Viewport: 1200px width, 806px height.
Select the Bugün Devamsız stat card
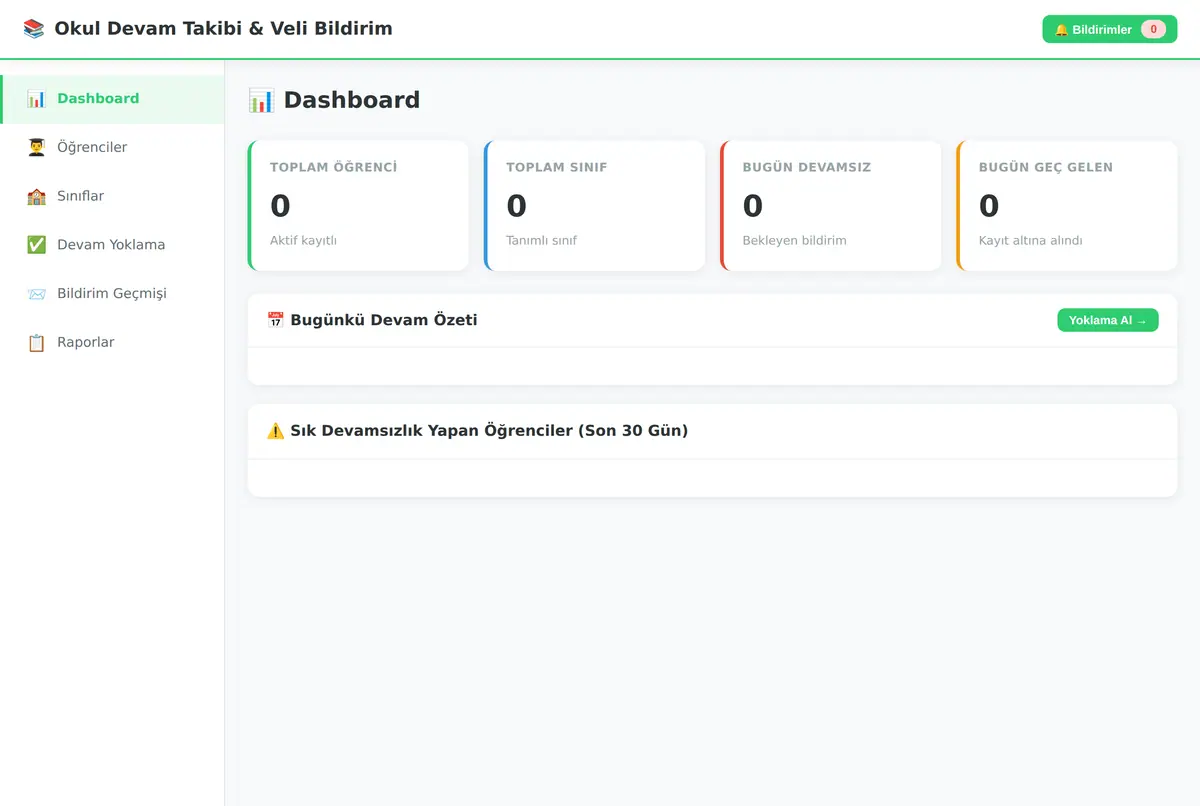coord(831,206)
